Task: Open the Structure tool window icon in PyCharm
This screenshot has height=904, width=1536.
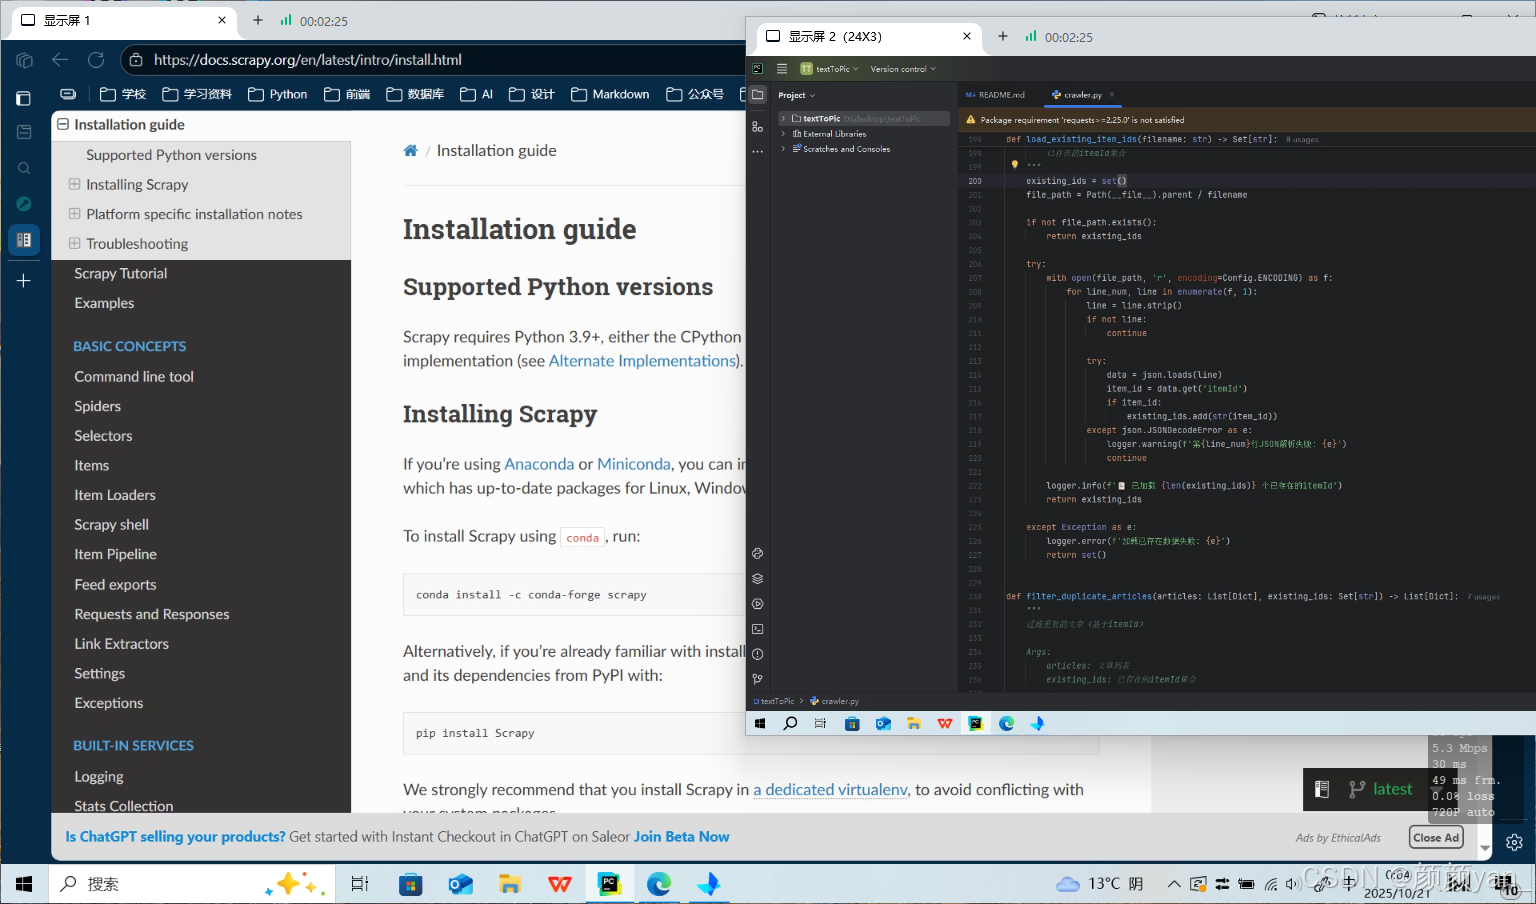Action: tap(757, 126)
